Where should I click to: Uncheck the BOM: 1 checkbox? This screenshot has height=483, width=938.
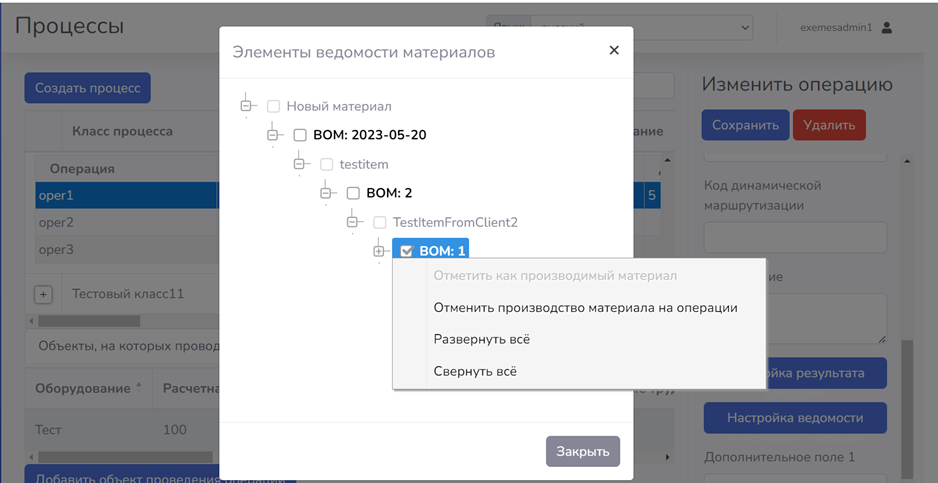(x=406, y=251)
